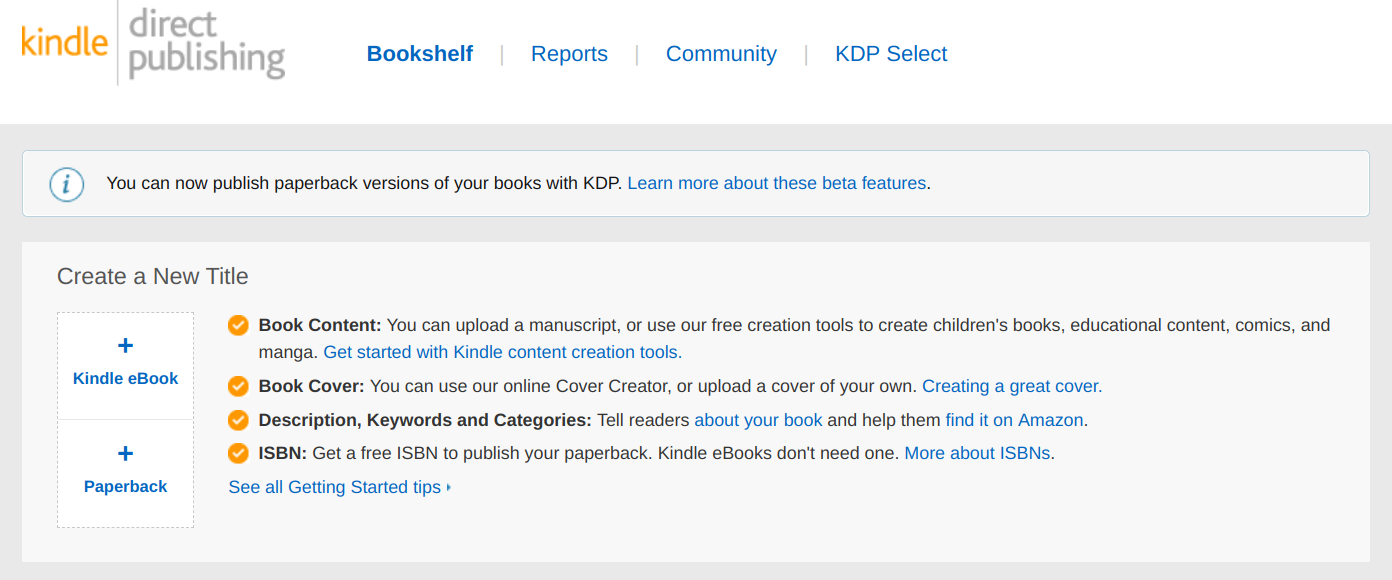Image resolution: width=1392 pixels, height=580 pixels.
Task: Click the 'ISBN:' bold label
Action: click(x=283, y=453)
